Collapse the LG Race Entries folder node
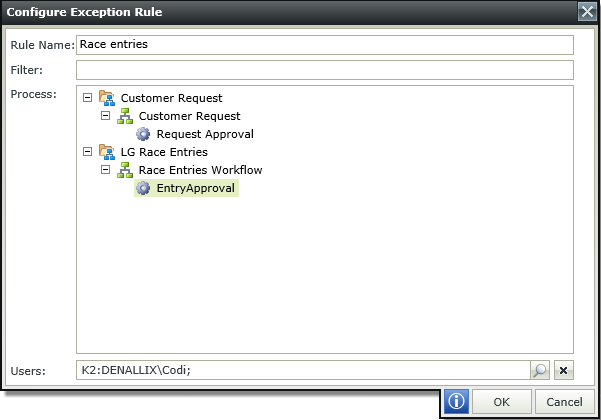 87,152
